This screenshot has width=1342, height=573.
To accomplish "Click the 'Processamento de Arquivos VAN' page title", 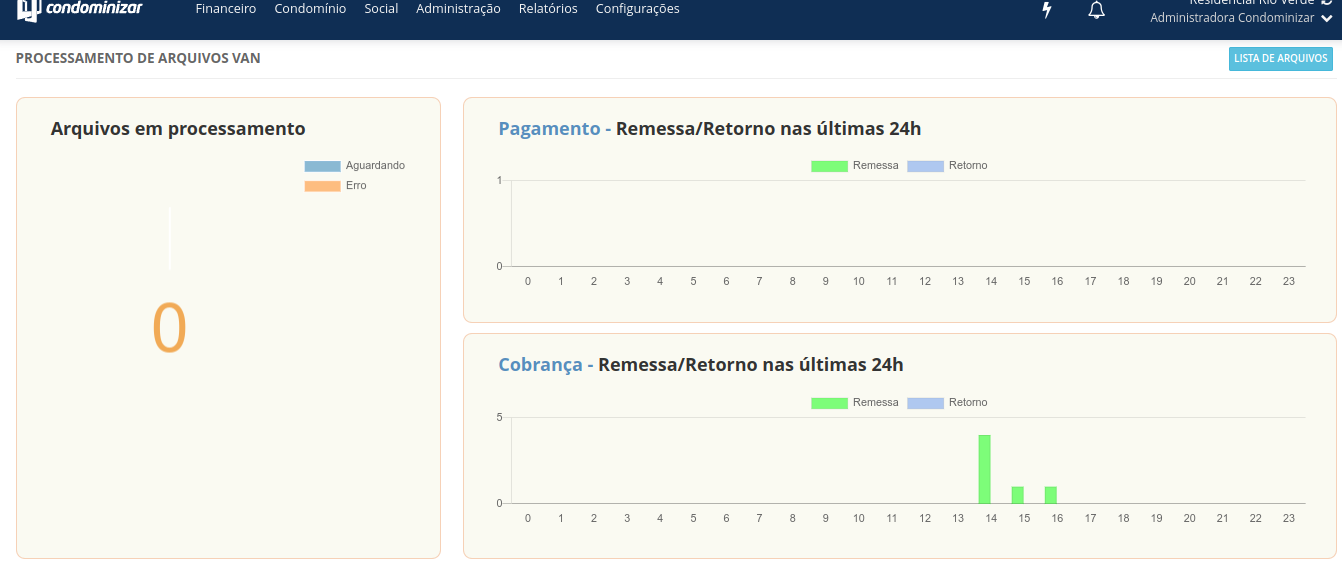I will (138, 58).
